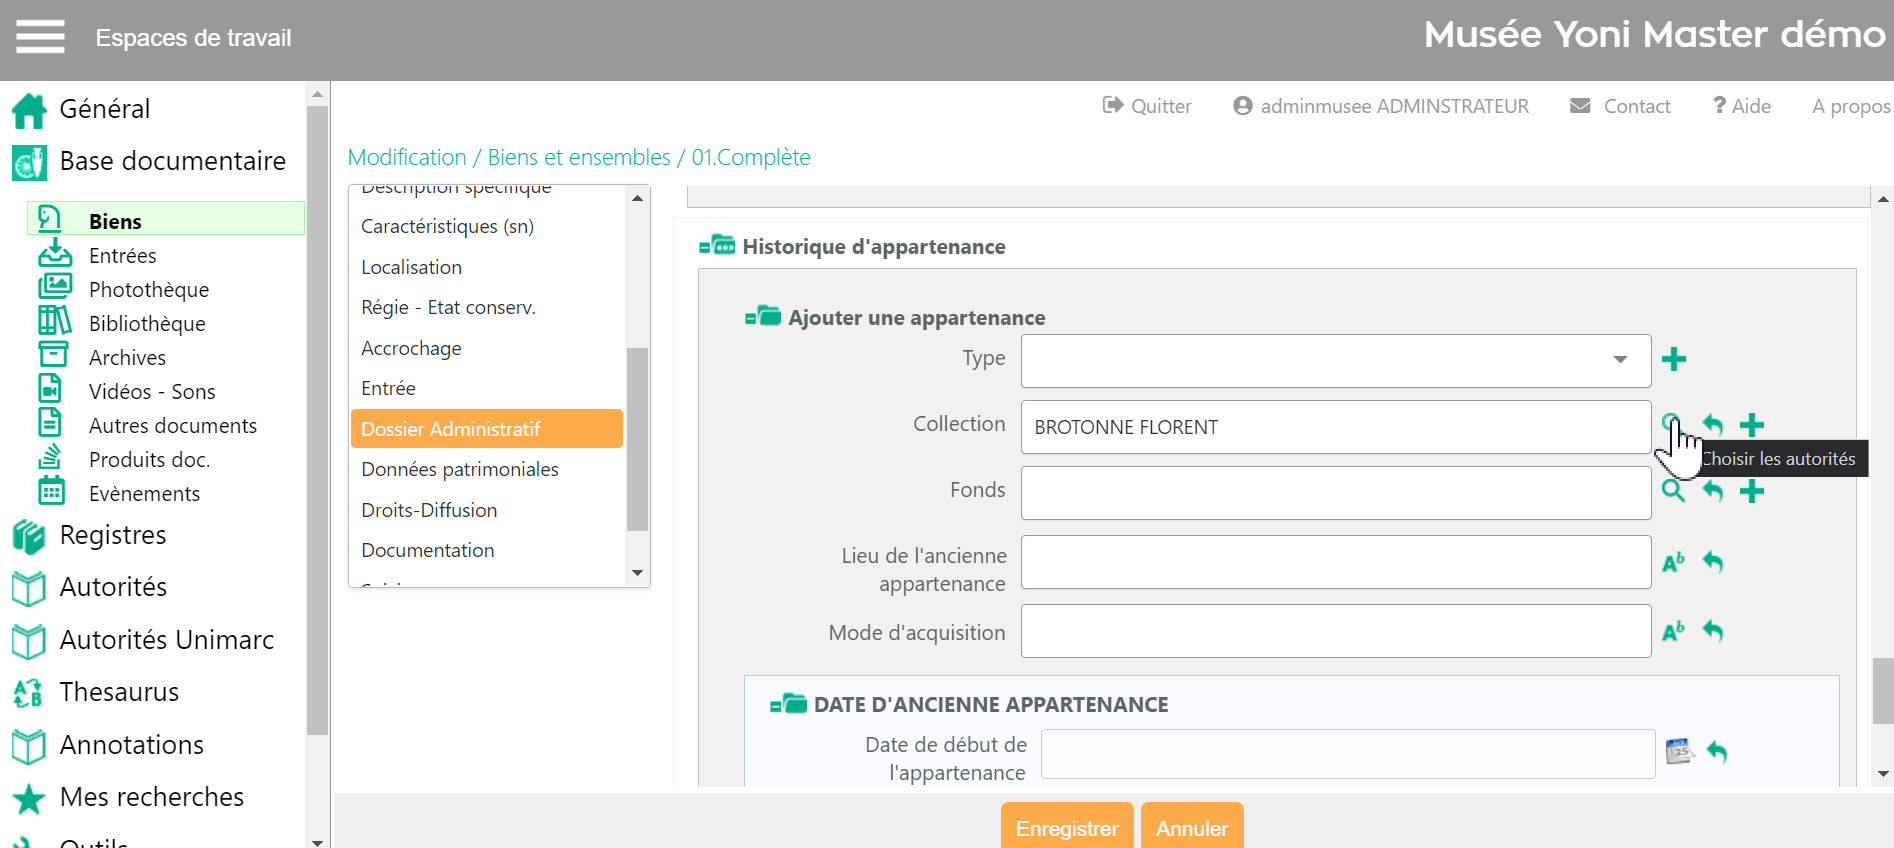Click into the Fonds input field

click(x=1334, y=493)
